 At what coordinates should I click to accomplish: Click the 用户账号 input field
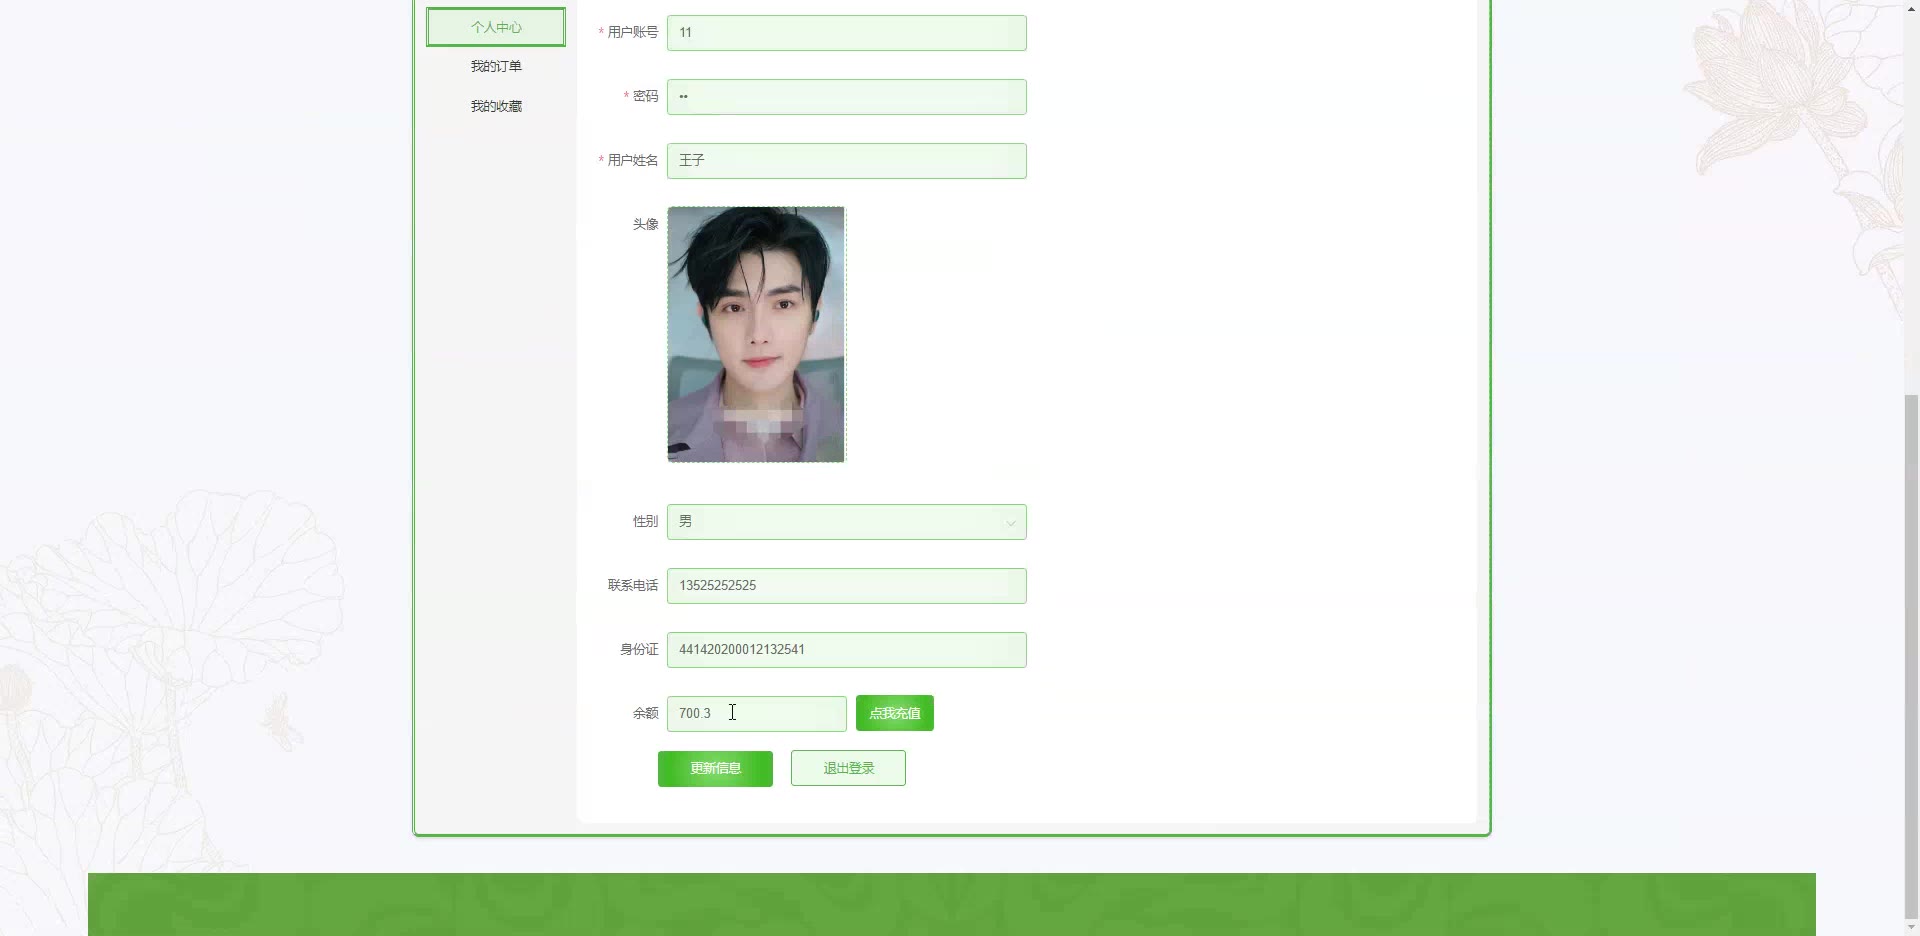(846, 33)
